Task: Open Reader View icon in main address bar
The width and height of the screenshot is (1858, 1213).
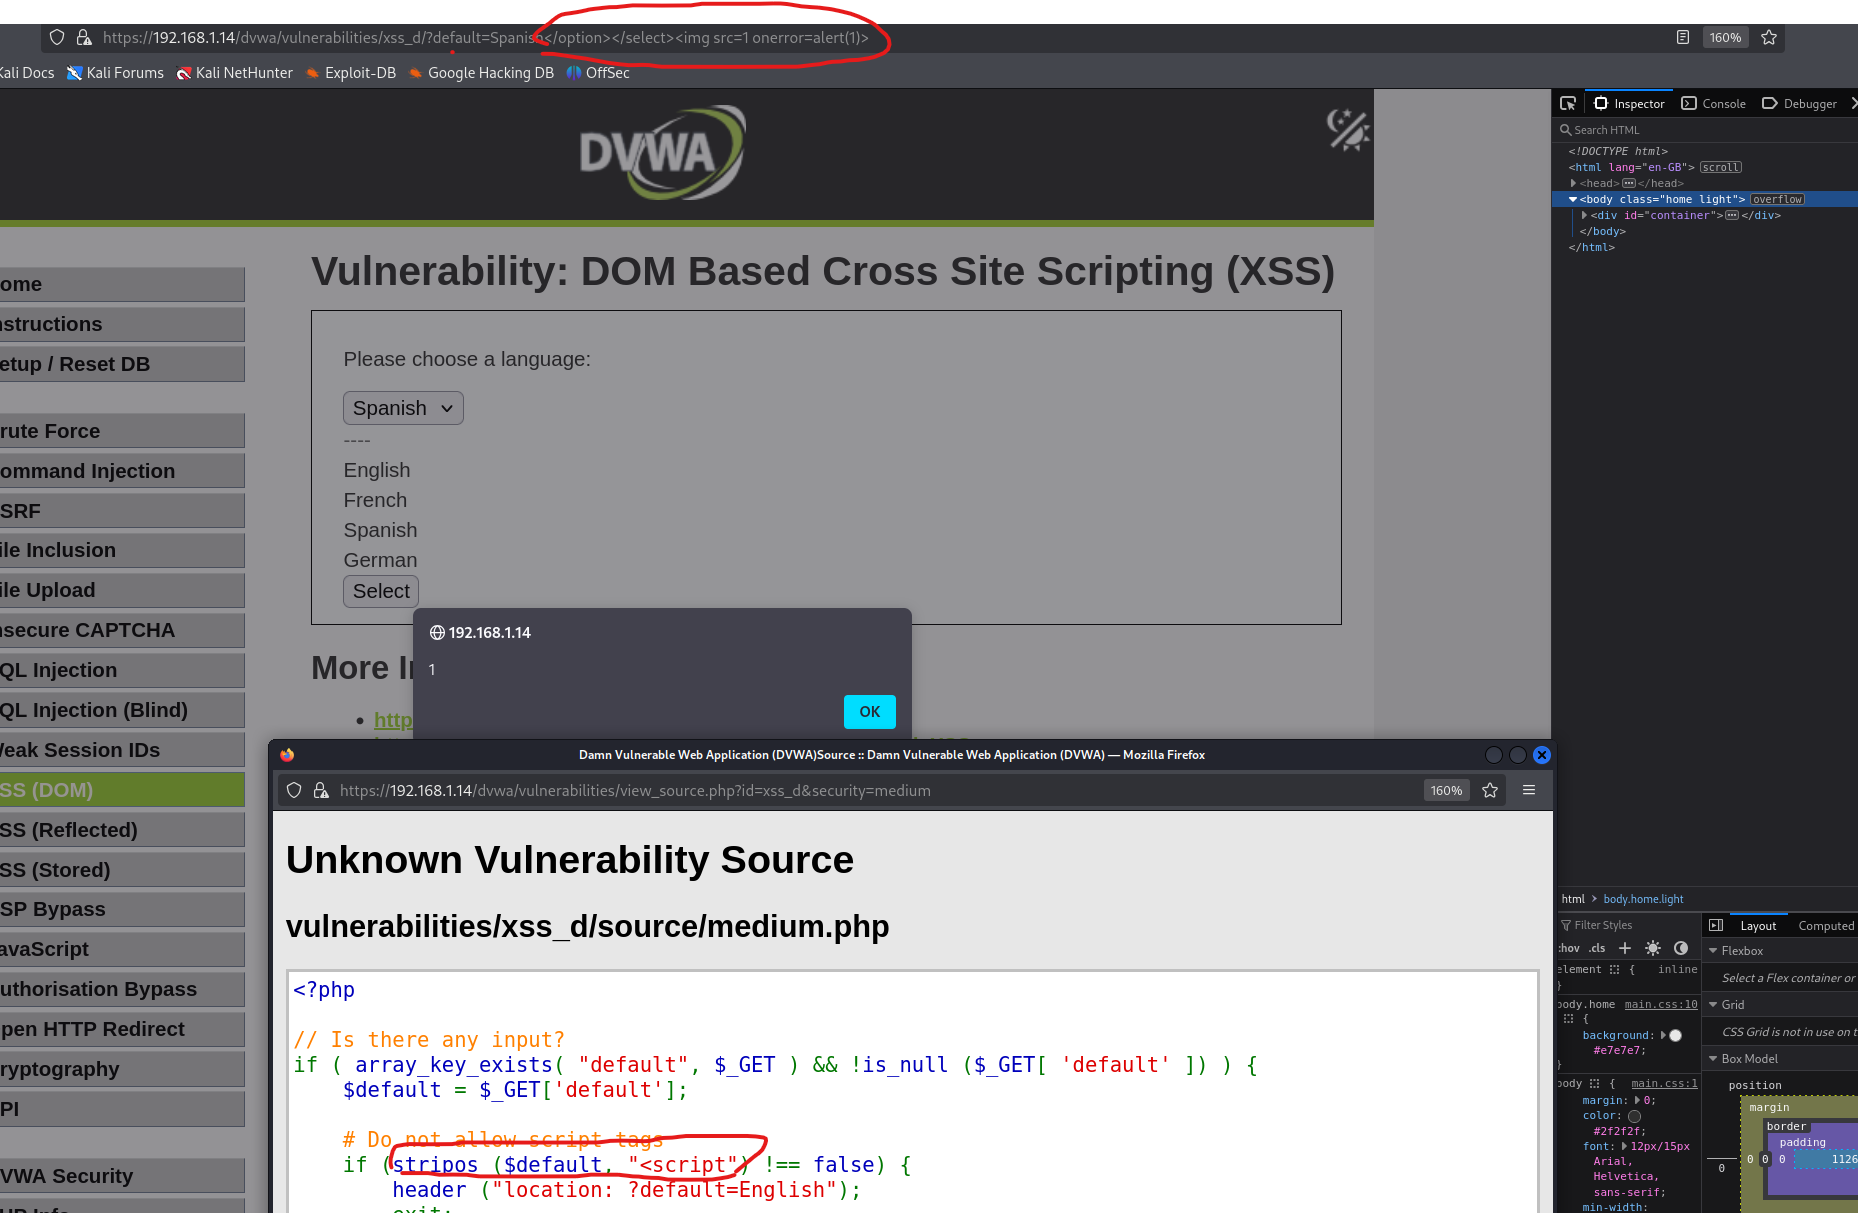Action: (x=1683, y=37)
